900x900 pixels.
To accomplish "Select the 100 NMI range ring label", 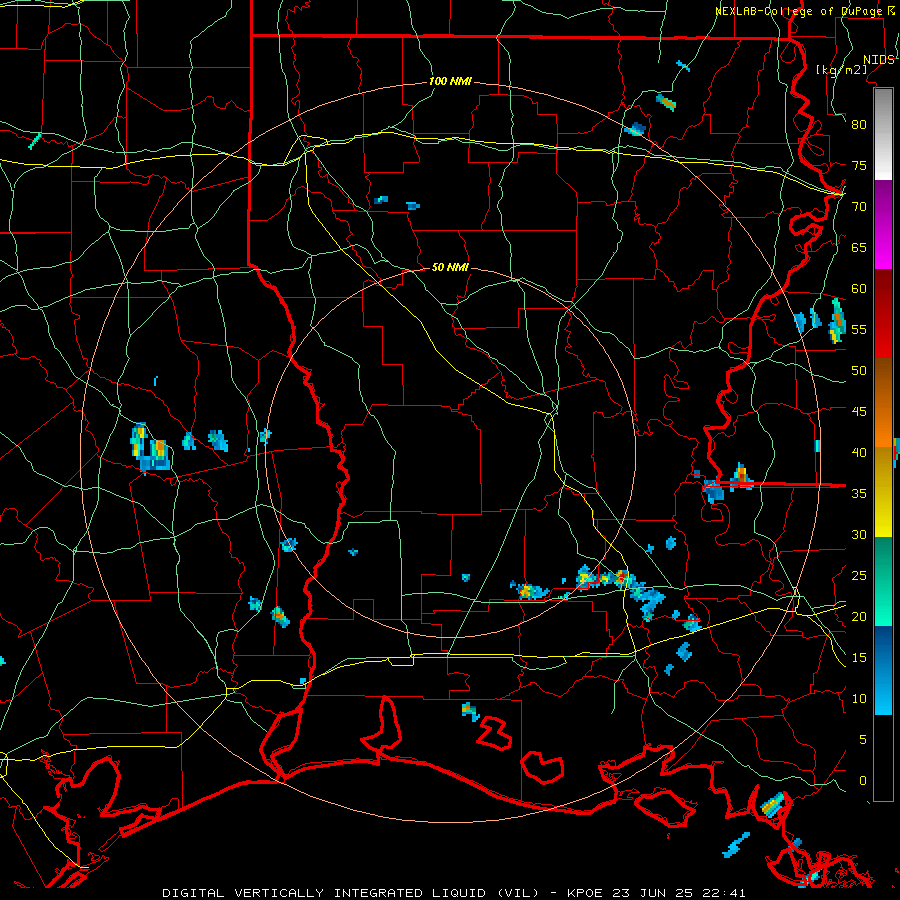I will pyautogui.click(x=450, y=82).
